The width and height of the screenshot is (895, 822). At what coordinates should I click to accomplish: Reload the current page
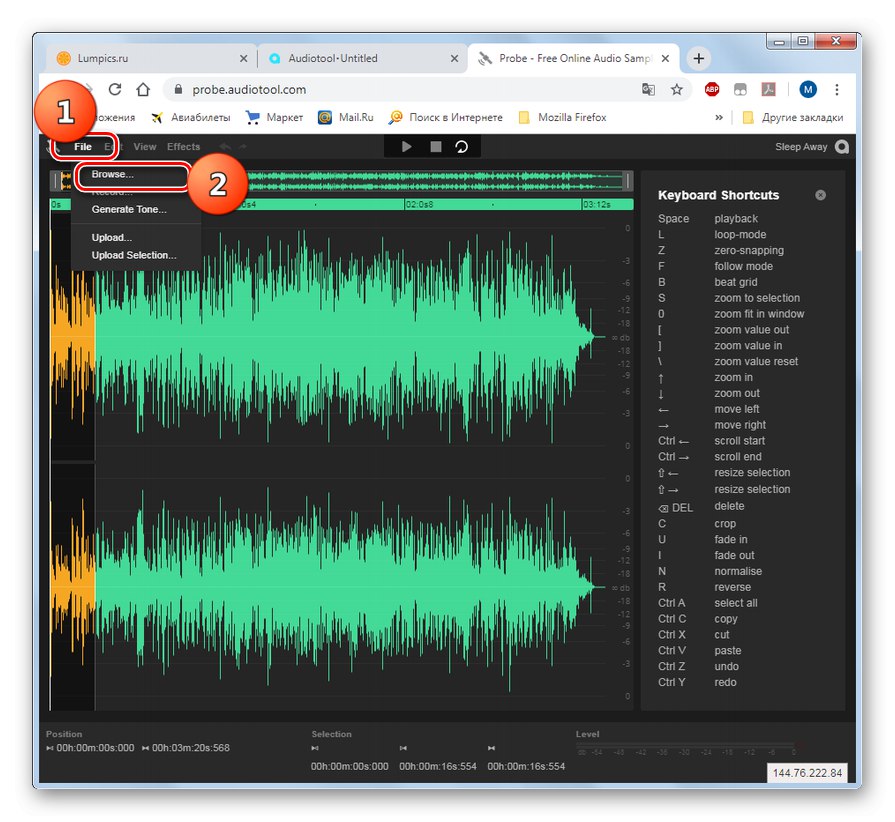pos(115,90)
